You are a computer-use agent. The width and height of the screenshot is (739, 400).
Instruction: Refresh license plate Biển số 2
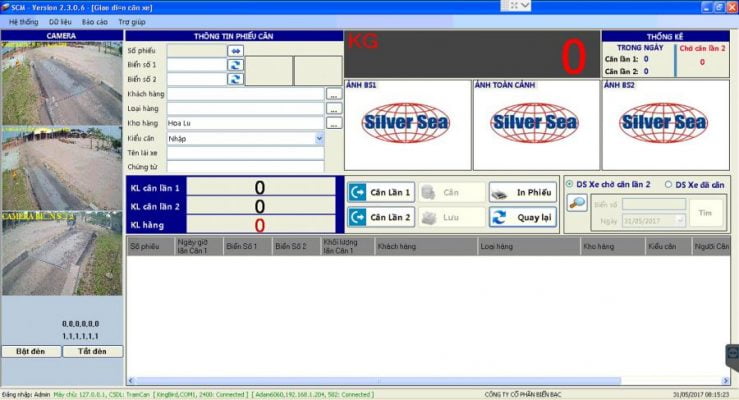click(236, 79)
